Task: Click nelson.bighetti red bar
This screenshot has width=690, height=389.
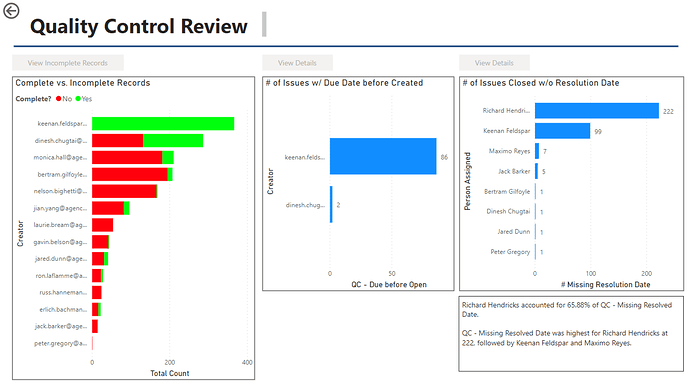Action: click(124, 191)
